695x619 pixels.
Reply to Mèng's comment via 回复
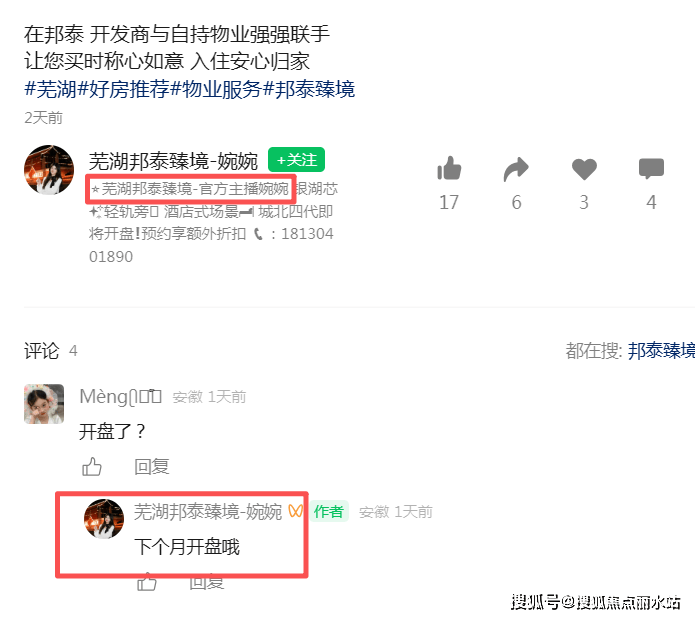tap(152, 467)
